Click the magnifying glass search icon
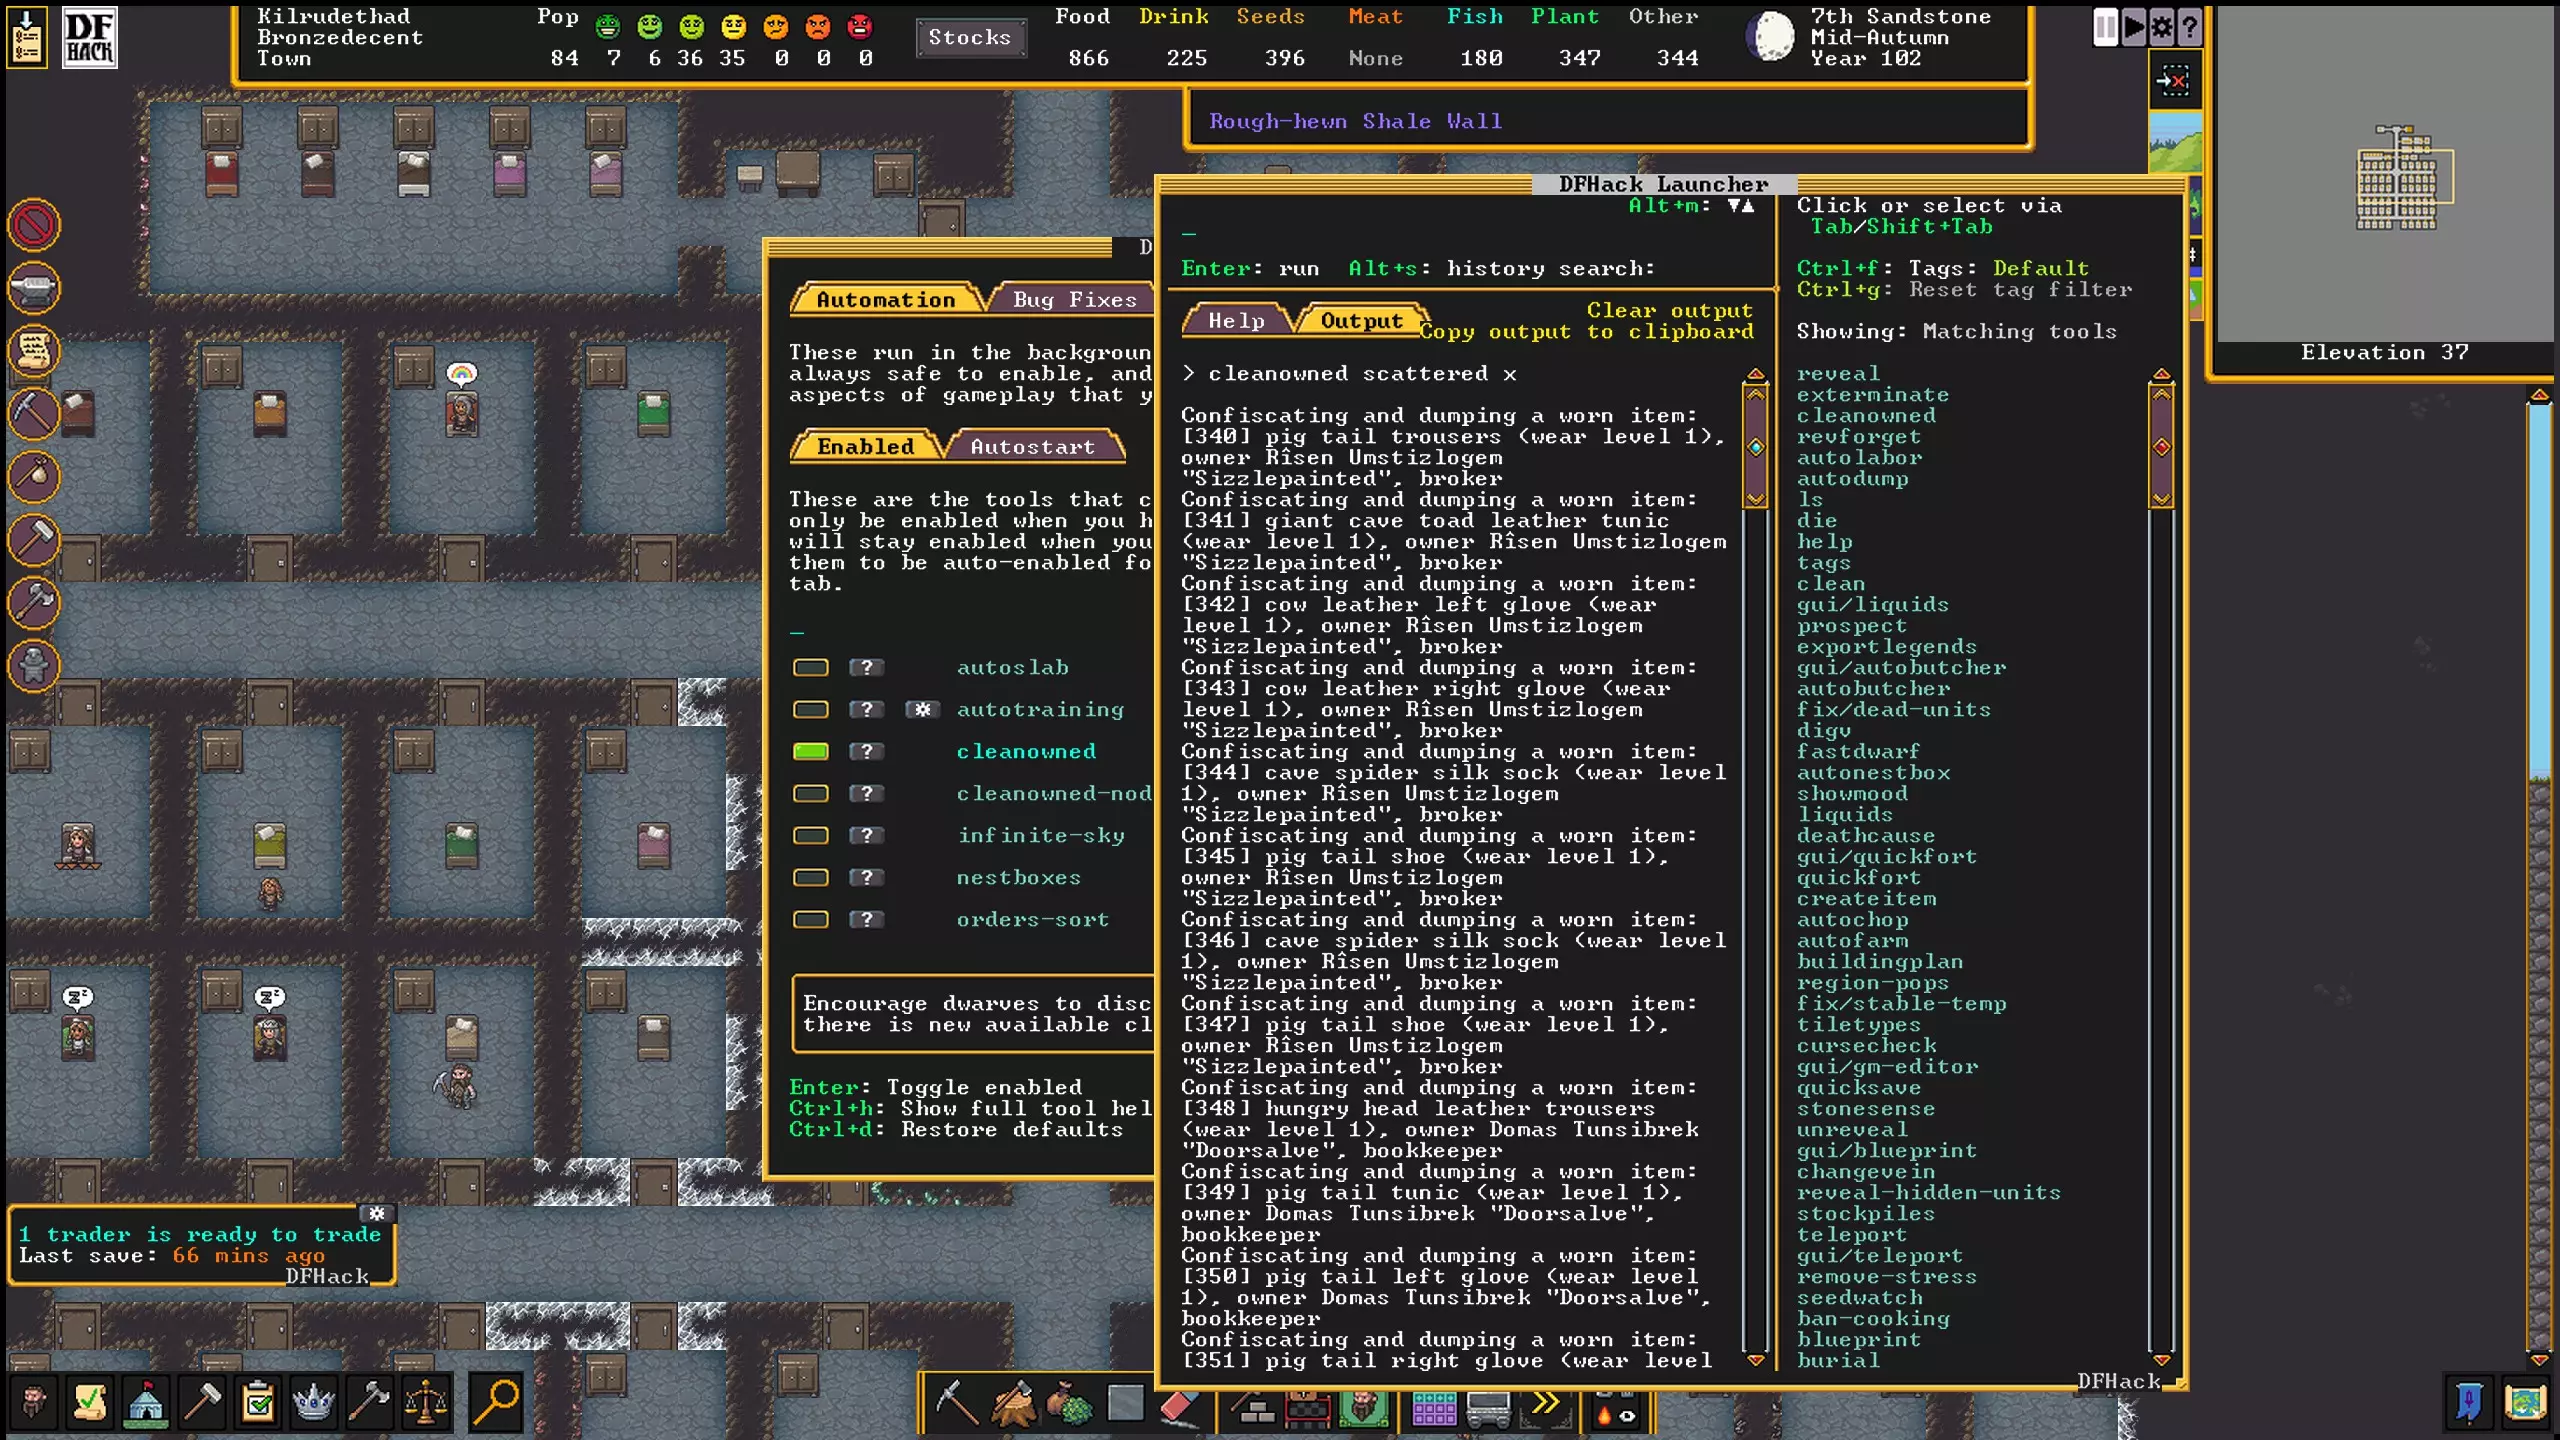Screen dimensions: 2560x1440 coord(495,1402)
